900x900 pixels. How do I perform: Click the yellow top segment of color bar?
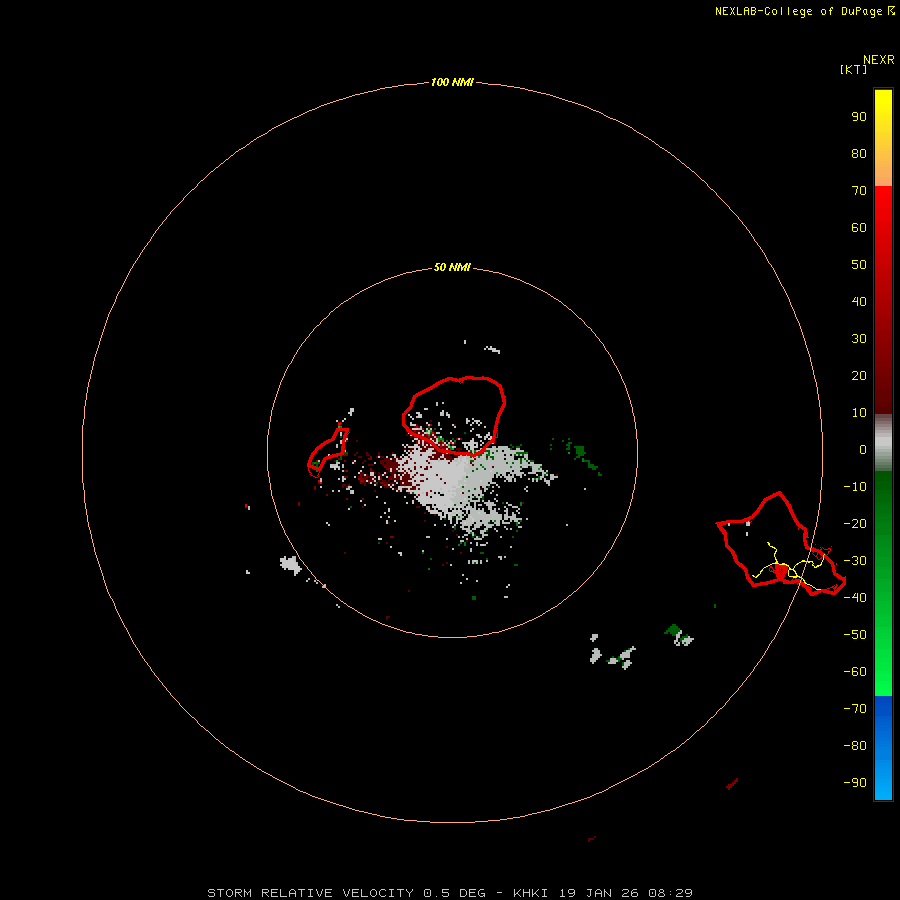(883, 109)
